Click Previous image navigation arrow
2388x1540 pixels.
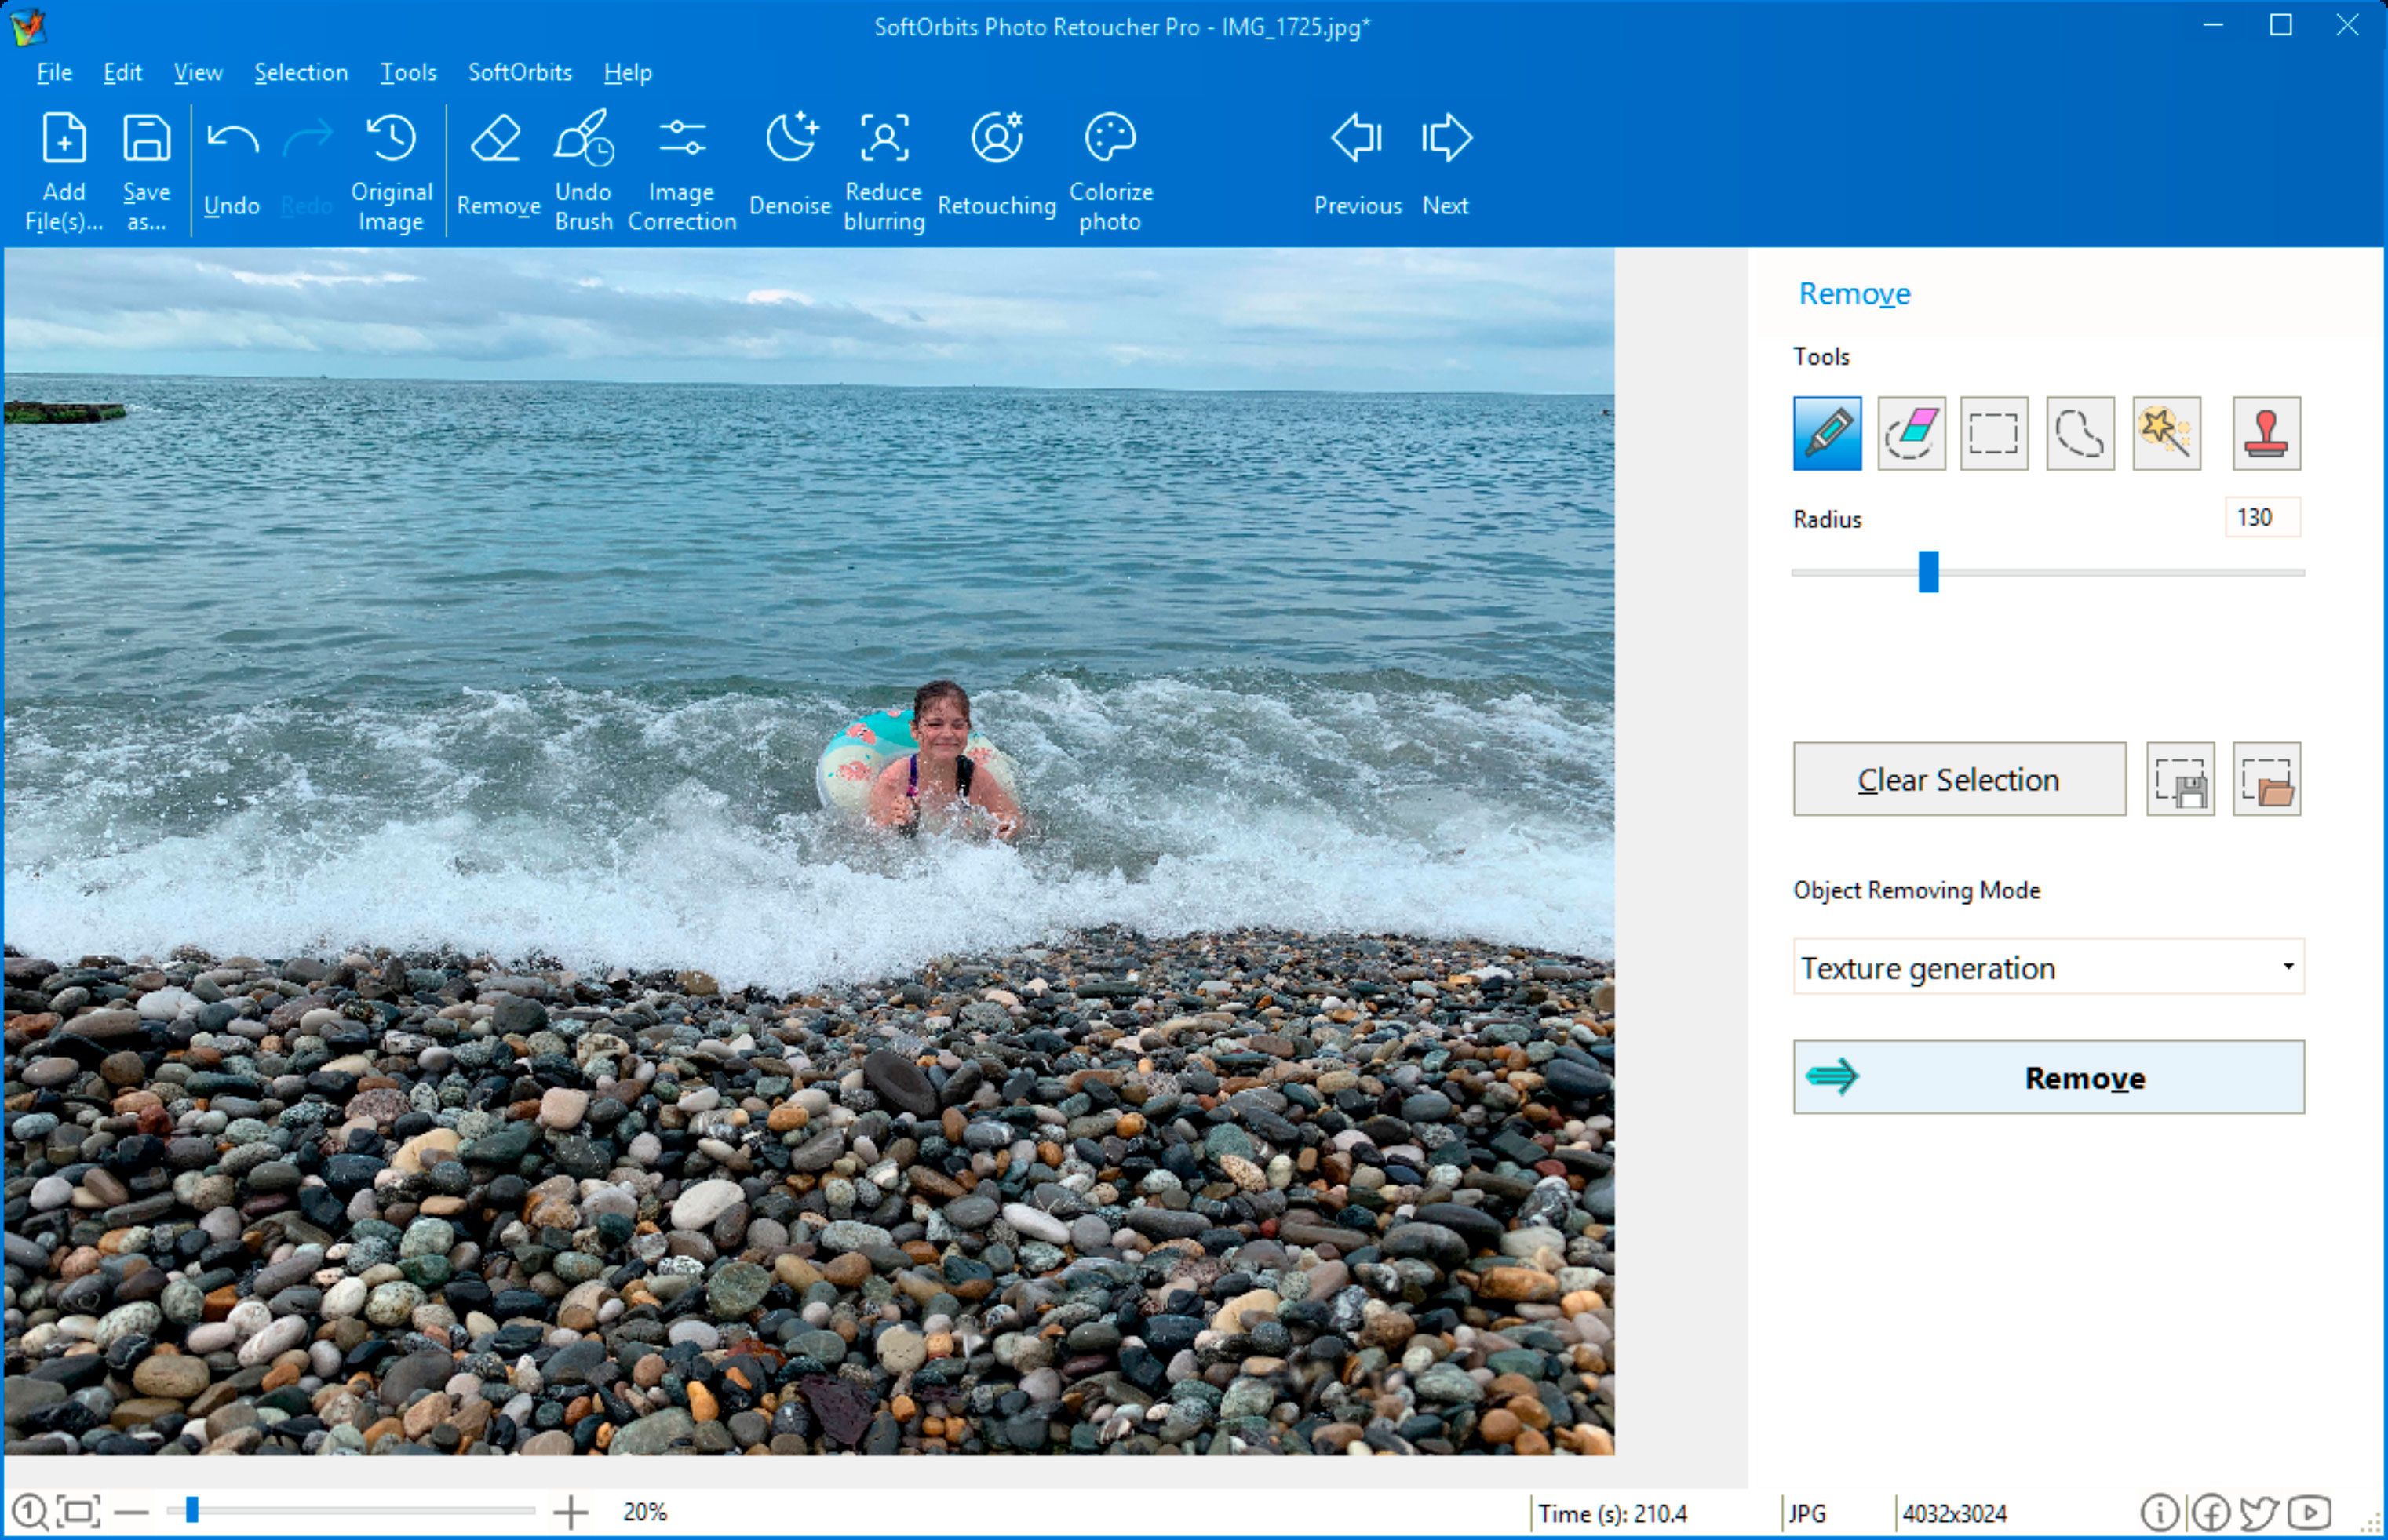pos(1356,167)
